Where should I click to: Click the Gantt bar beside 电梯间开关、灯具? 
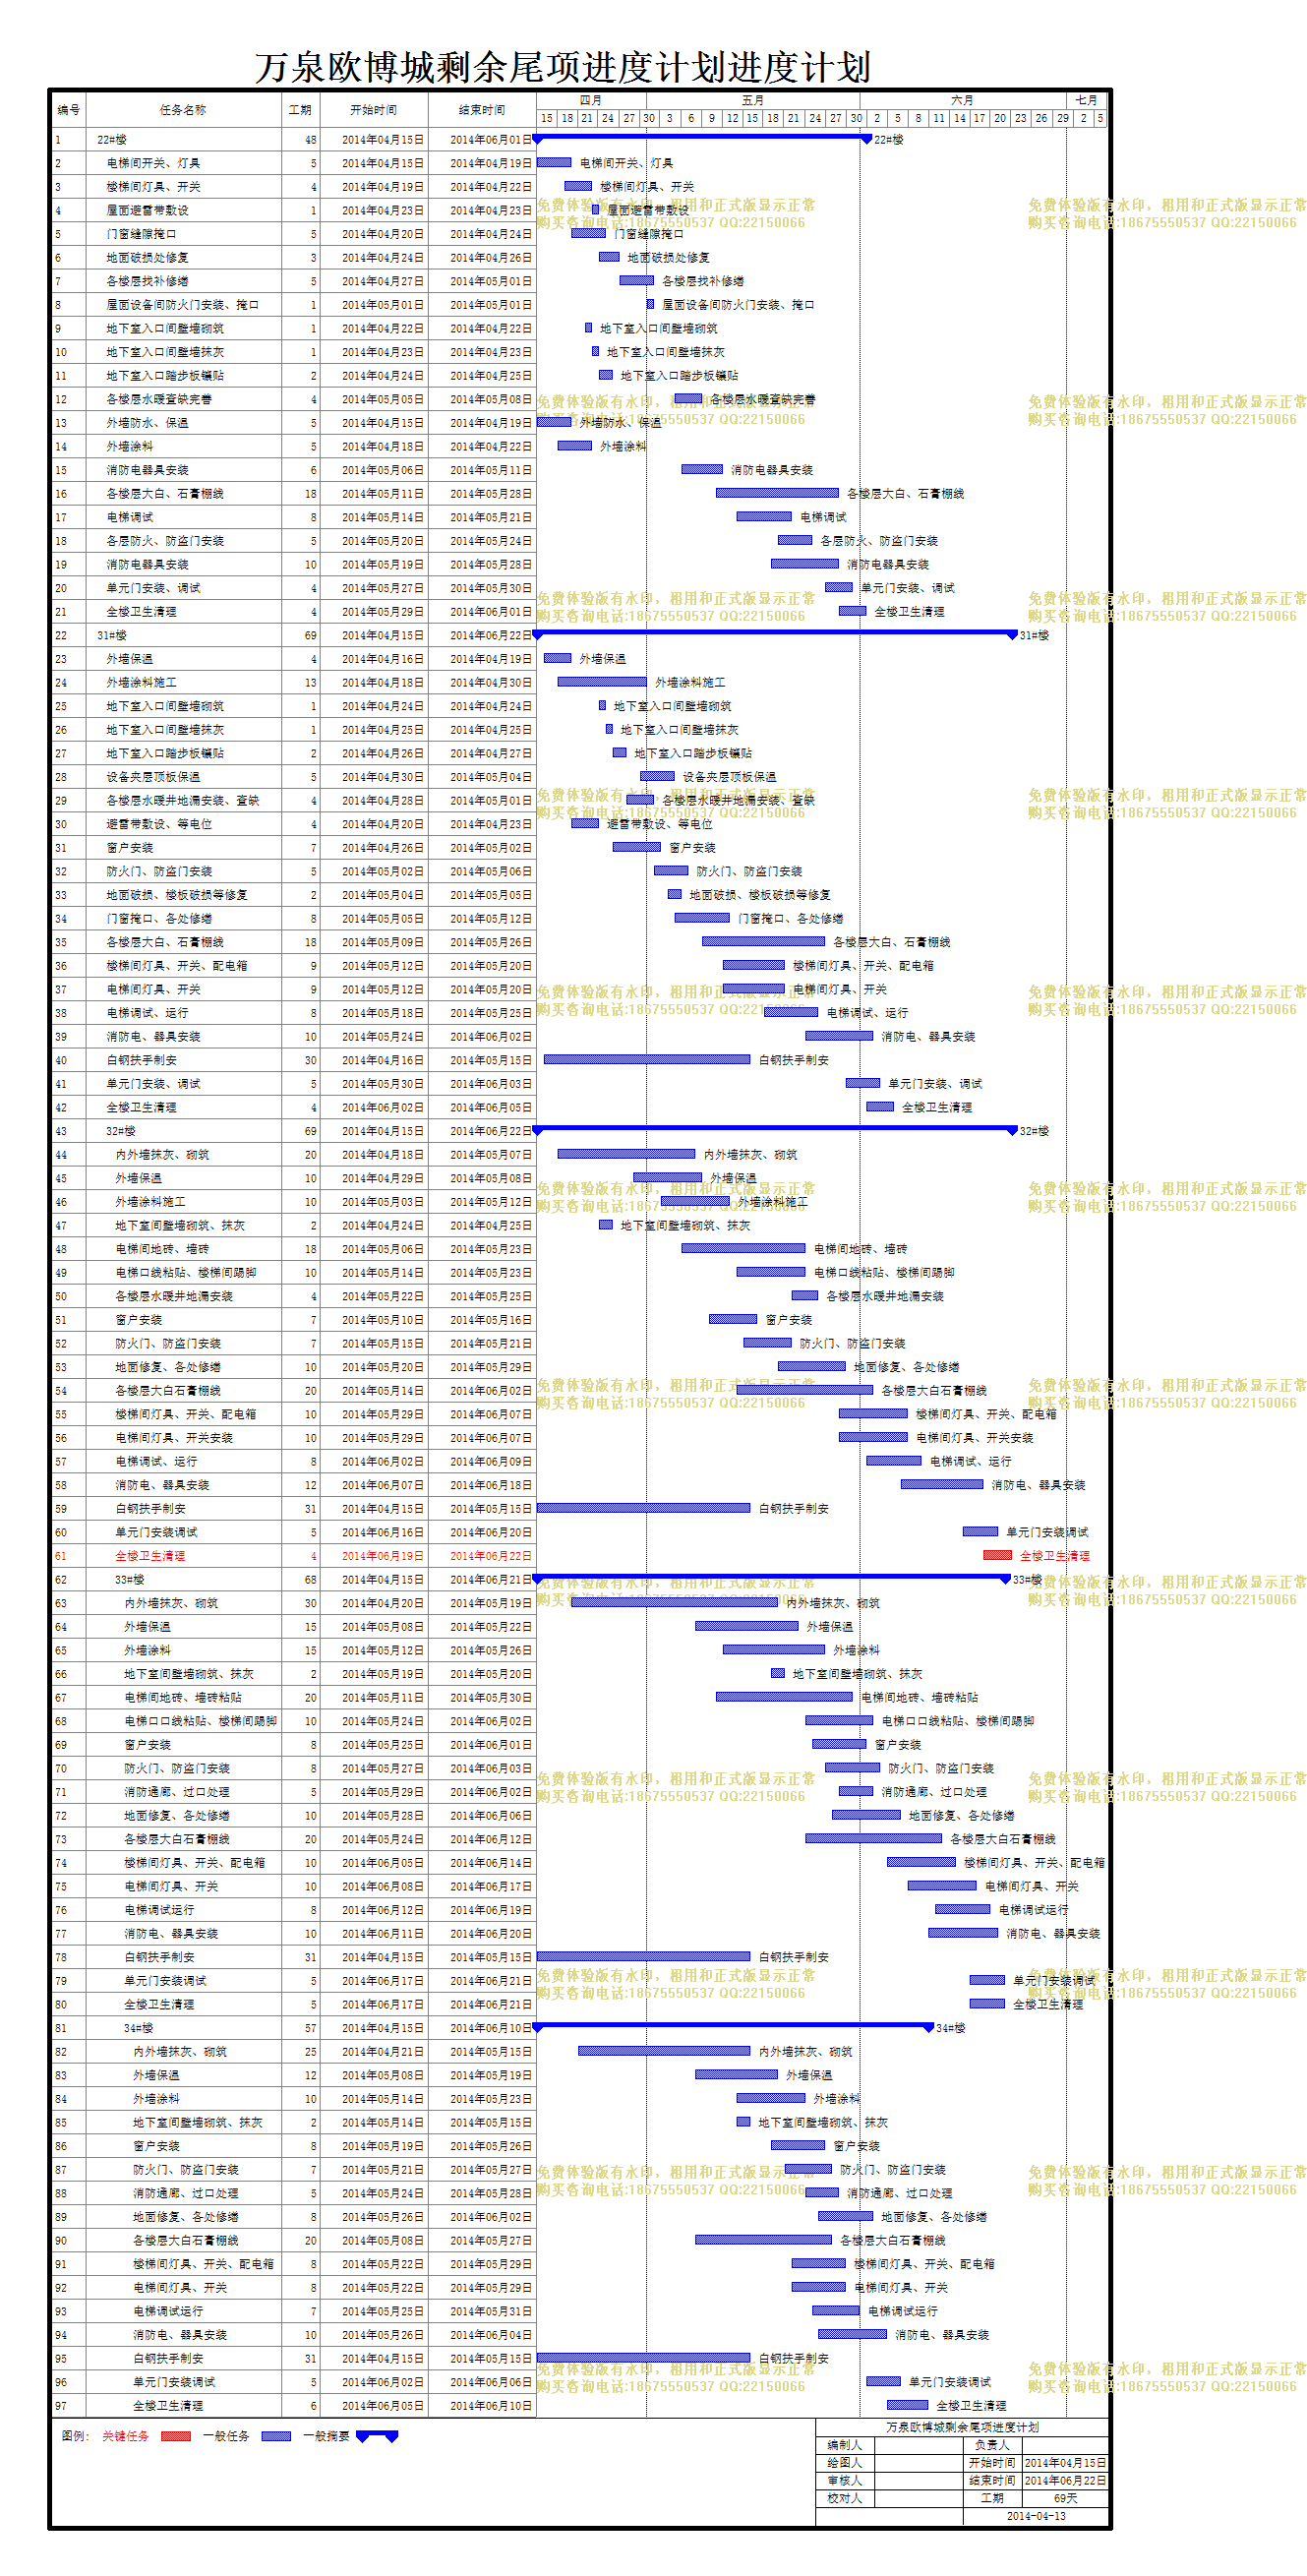(554, 162)
